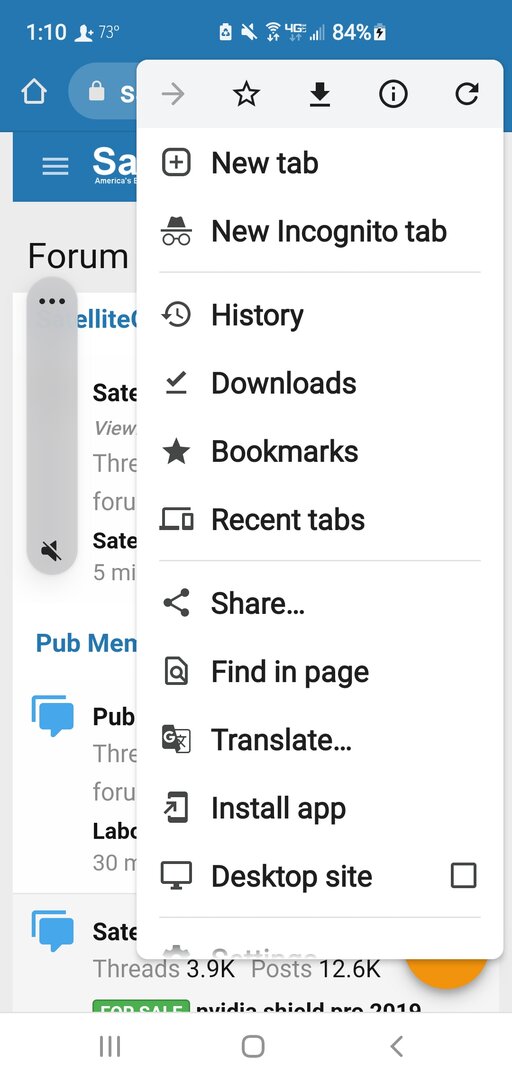
Task: Choose Find in page
Action: pyautogui.click(x=320, y=672)
